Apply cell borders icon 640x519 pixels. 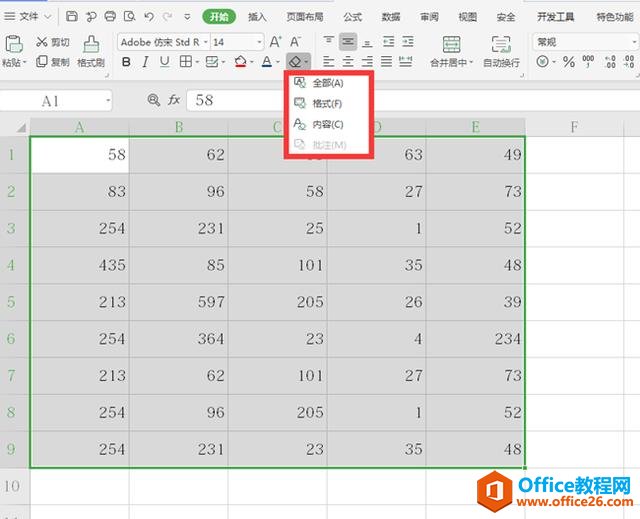click(x=186, y=62)
